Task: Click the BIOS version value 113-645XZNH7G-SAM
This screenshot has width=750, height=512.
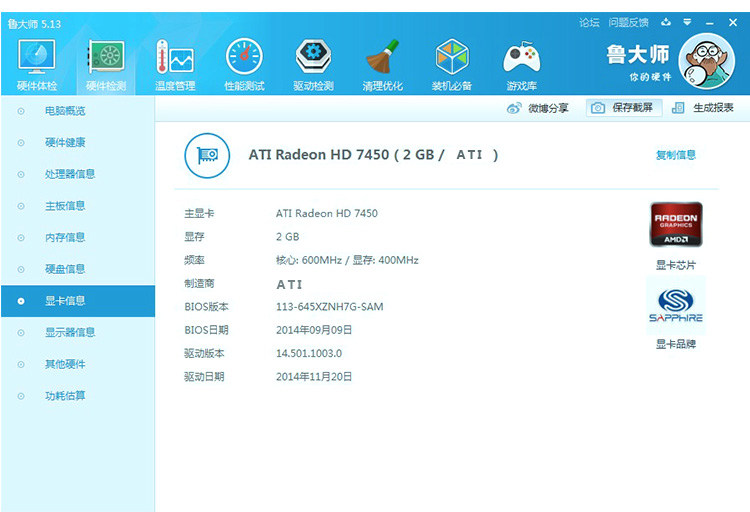Action: (330, 307)
